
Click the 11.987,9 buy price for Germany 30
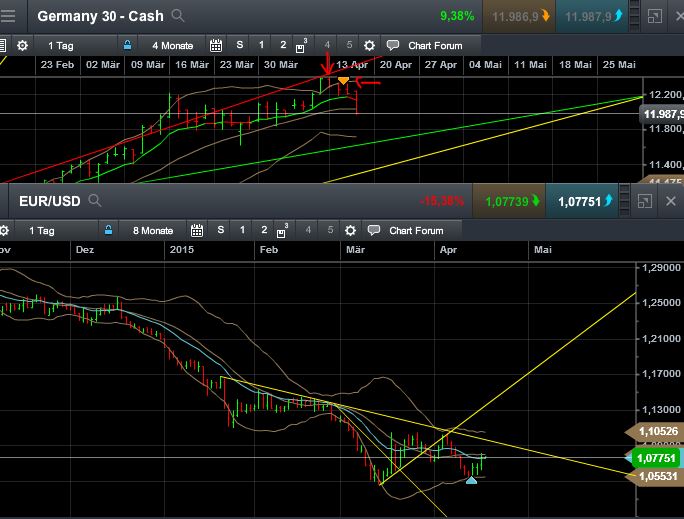coord(592,17)
